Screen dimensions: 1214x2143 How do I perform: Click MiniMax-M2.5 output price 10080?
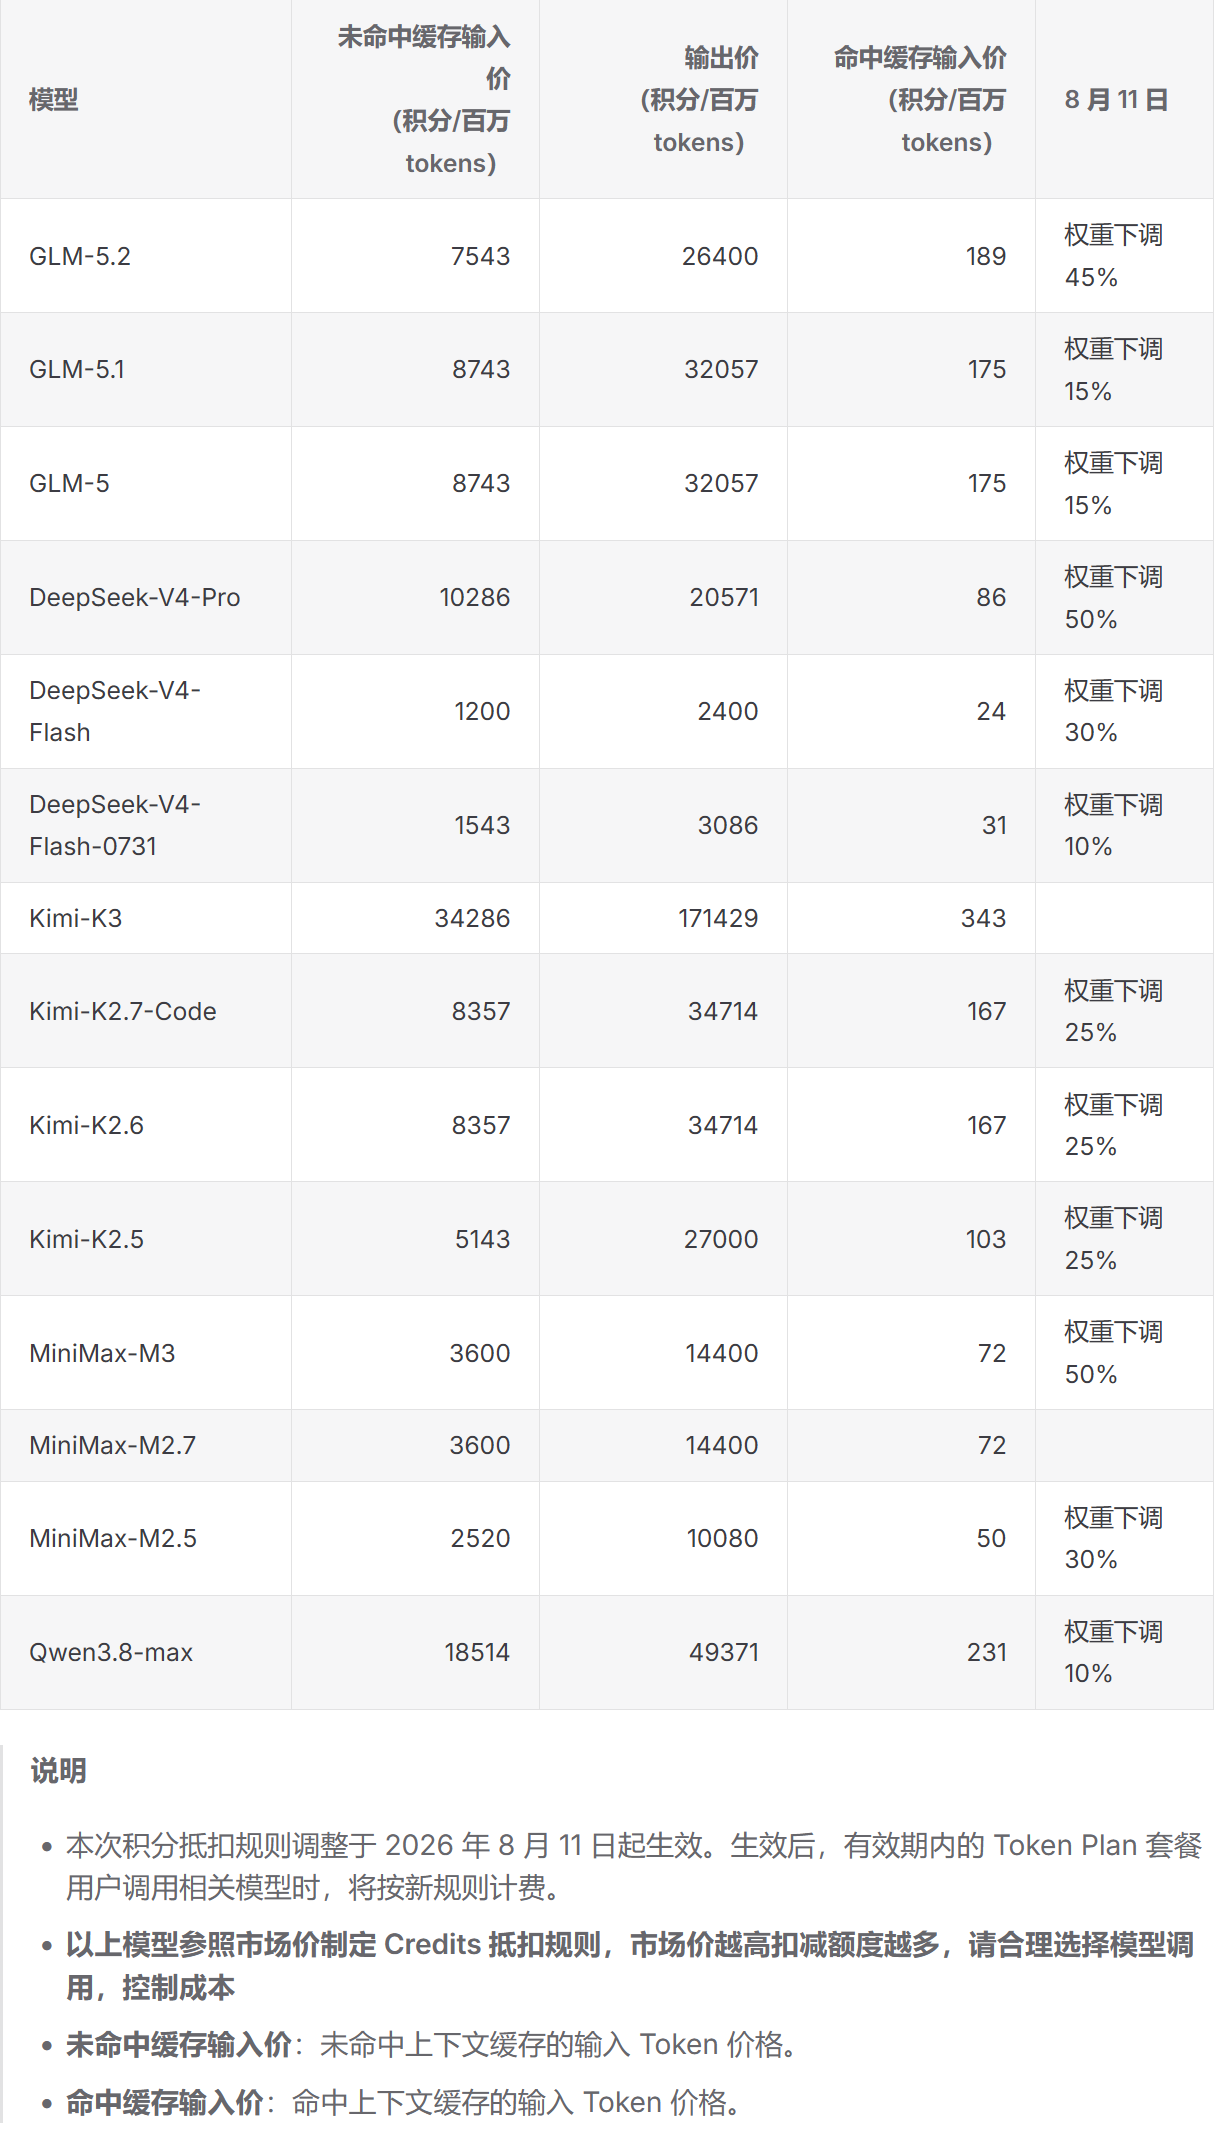[x=722, y=1538]
